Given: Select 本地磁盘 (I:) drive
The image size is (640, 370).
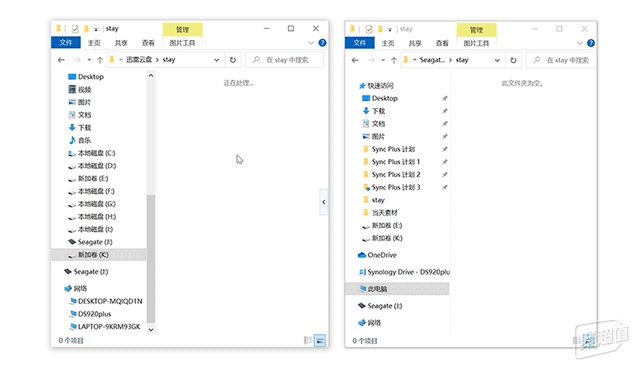Looking at the screenshot, I should point(91,229).
